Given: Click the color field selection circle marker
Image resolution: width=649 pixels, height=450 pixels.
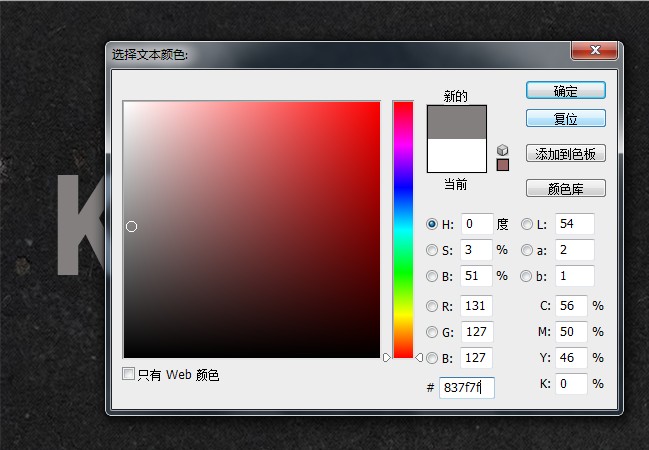Looking at the screenshot, I should point(131,226).
